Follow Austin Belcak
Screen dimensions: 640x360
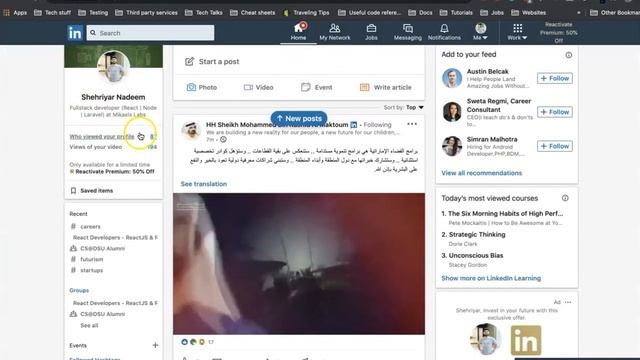click(x=555, y=78)
